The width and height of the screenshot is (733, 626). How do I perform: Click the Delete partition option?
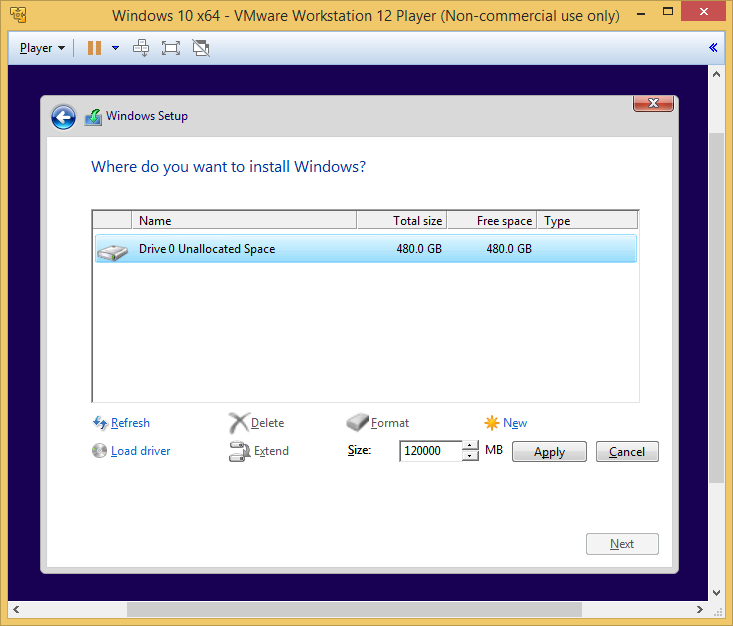pos(267,423)
